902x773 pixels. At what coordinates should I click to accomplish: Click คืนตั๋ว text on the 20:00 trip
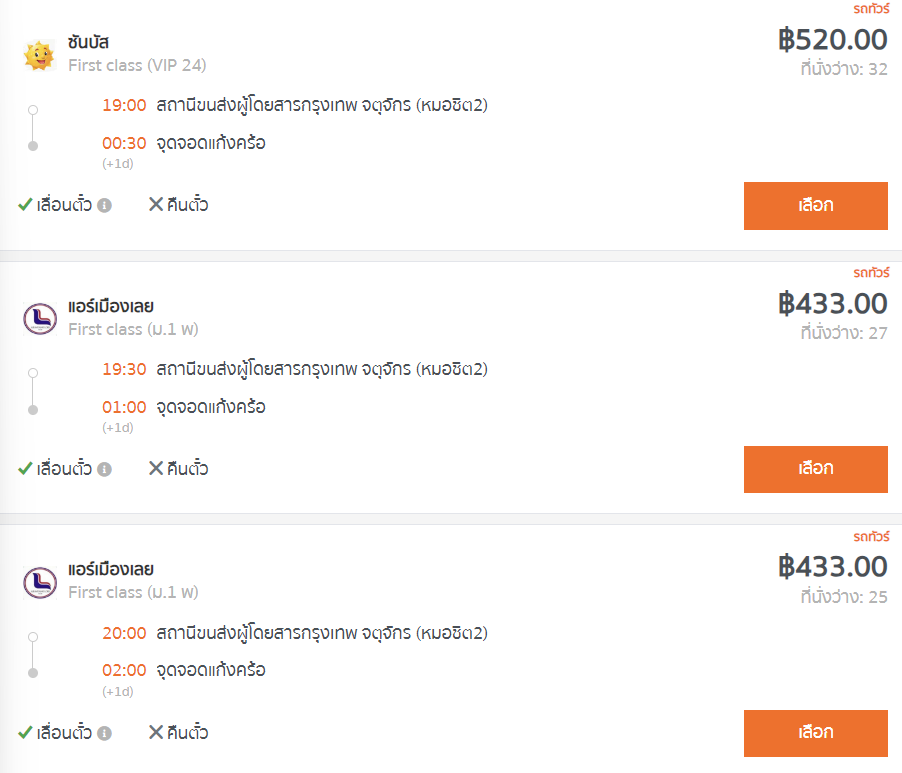coord(188,732)
